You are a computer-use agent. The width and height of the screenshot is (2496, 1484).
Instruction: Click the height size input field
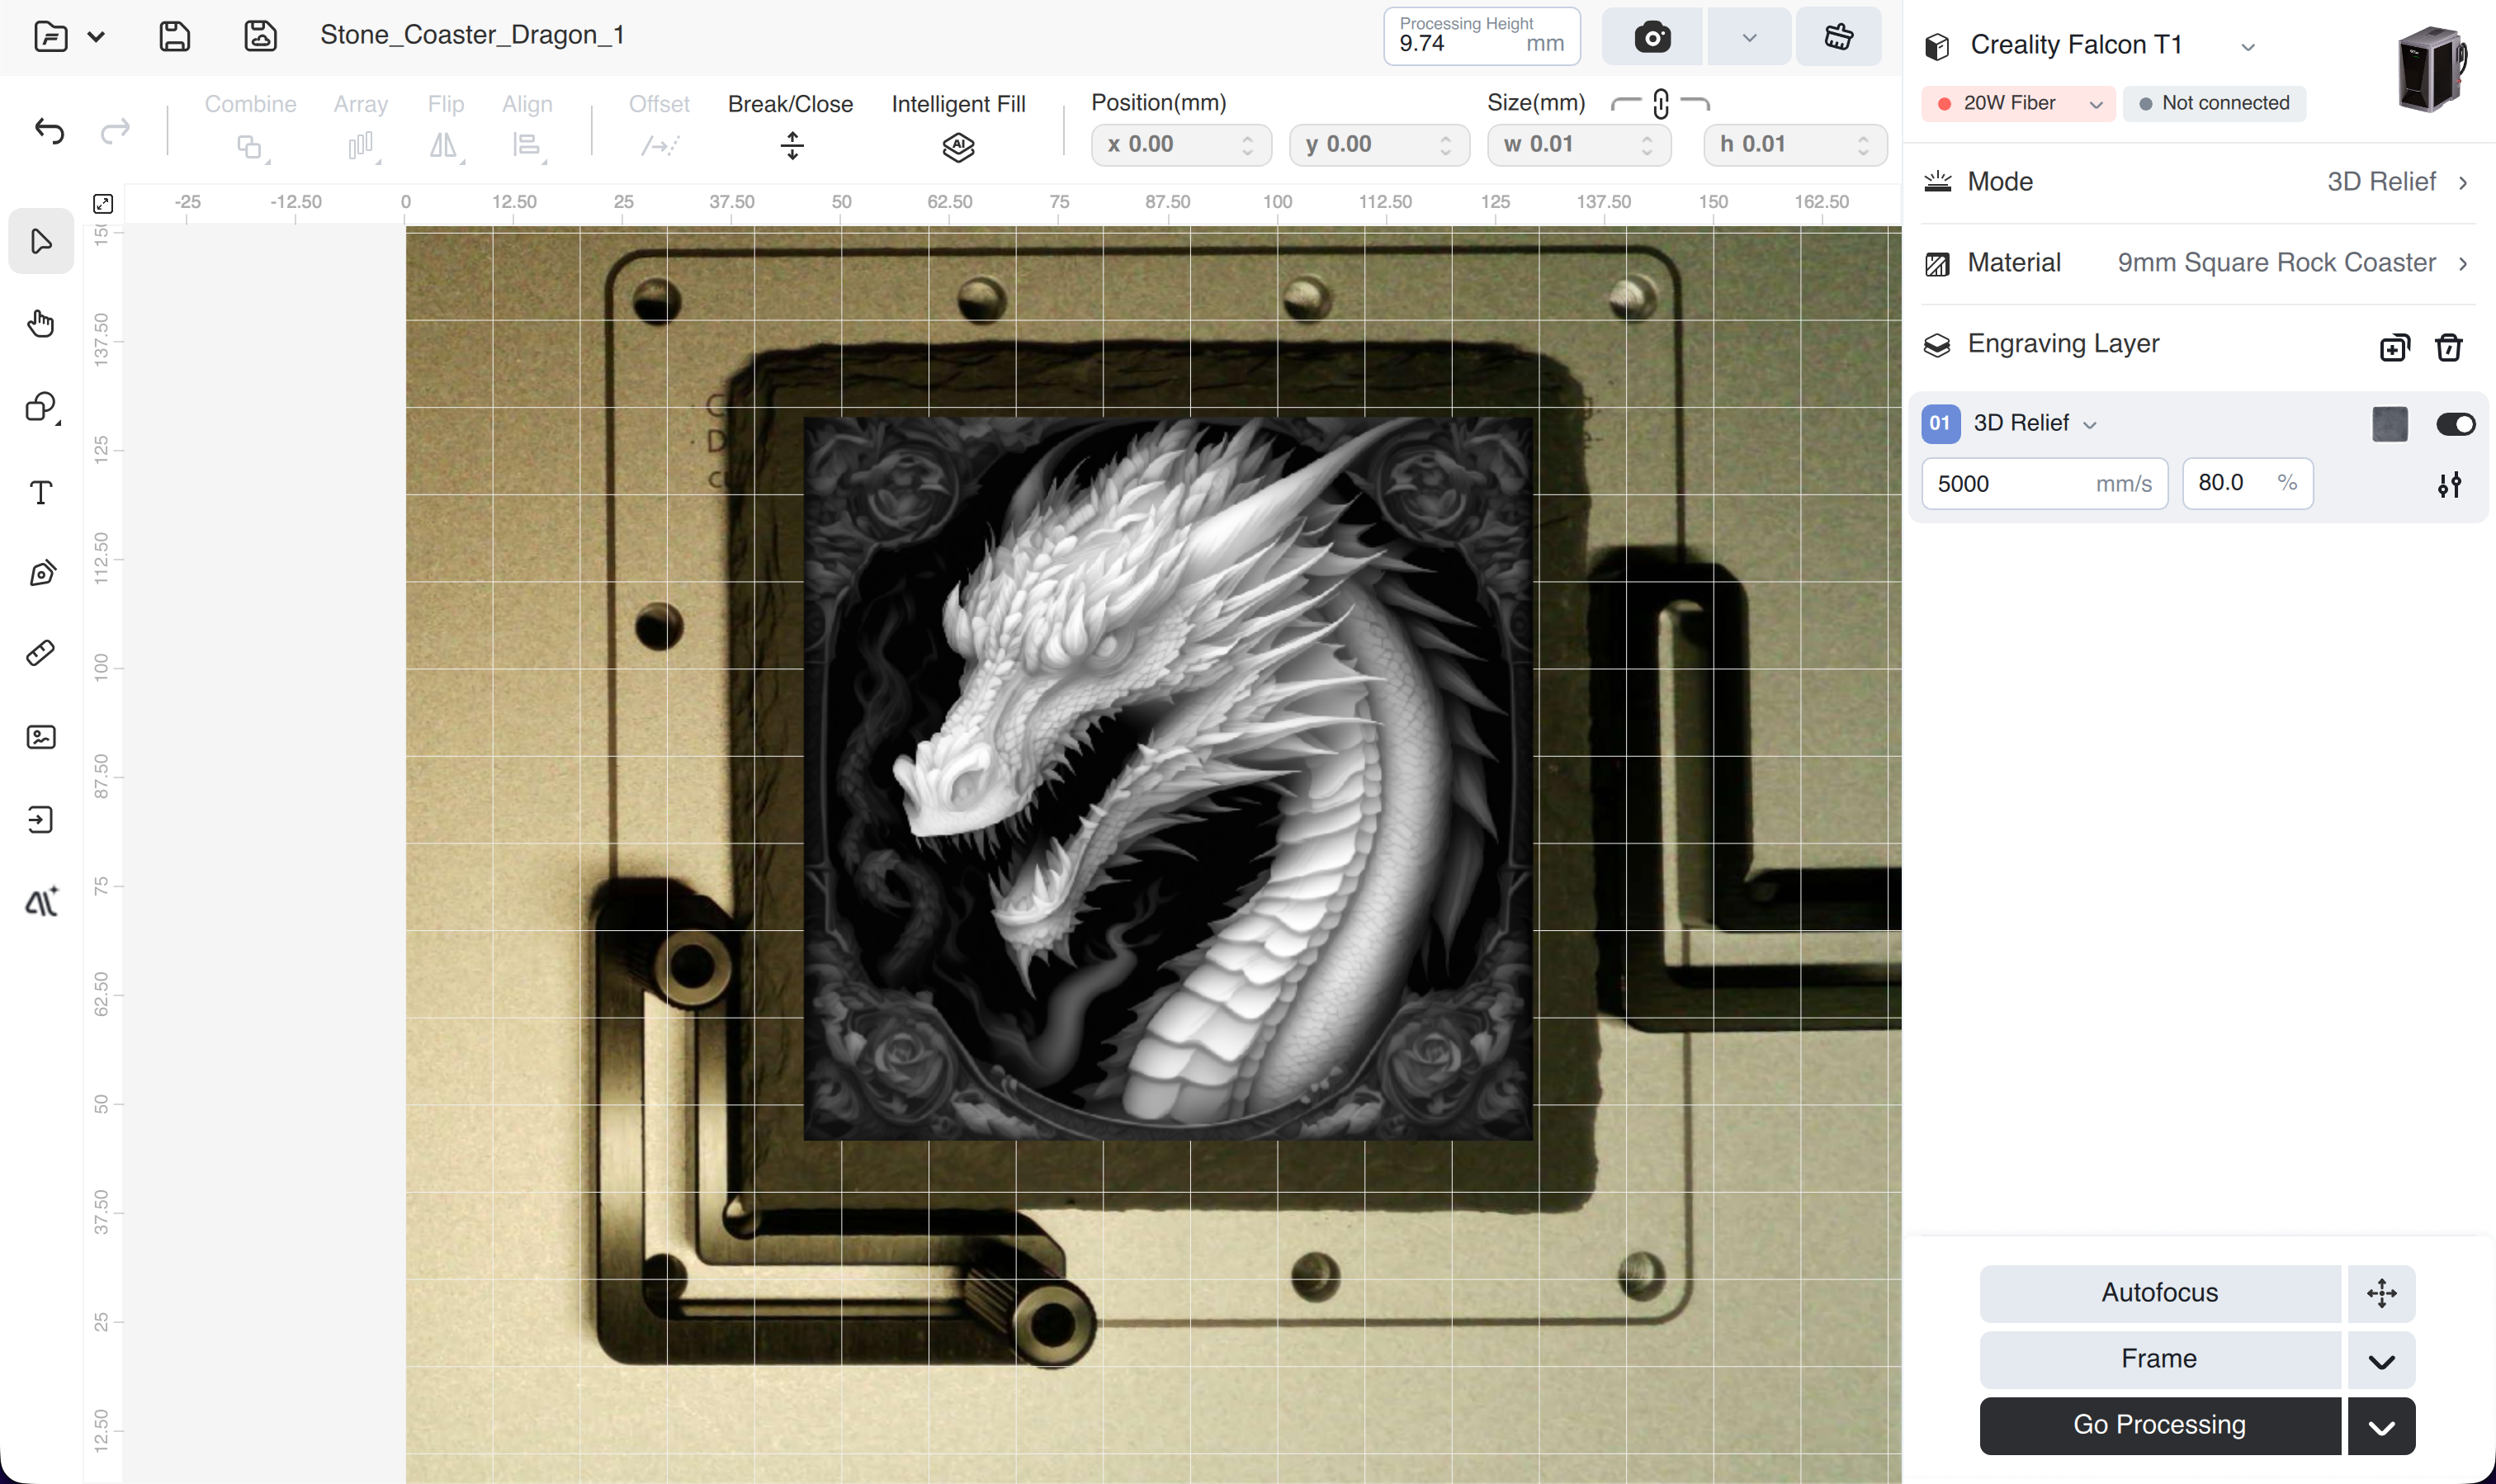1795,145
